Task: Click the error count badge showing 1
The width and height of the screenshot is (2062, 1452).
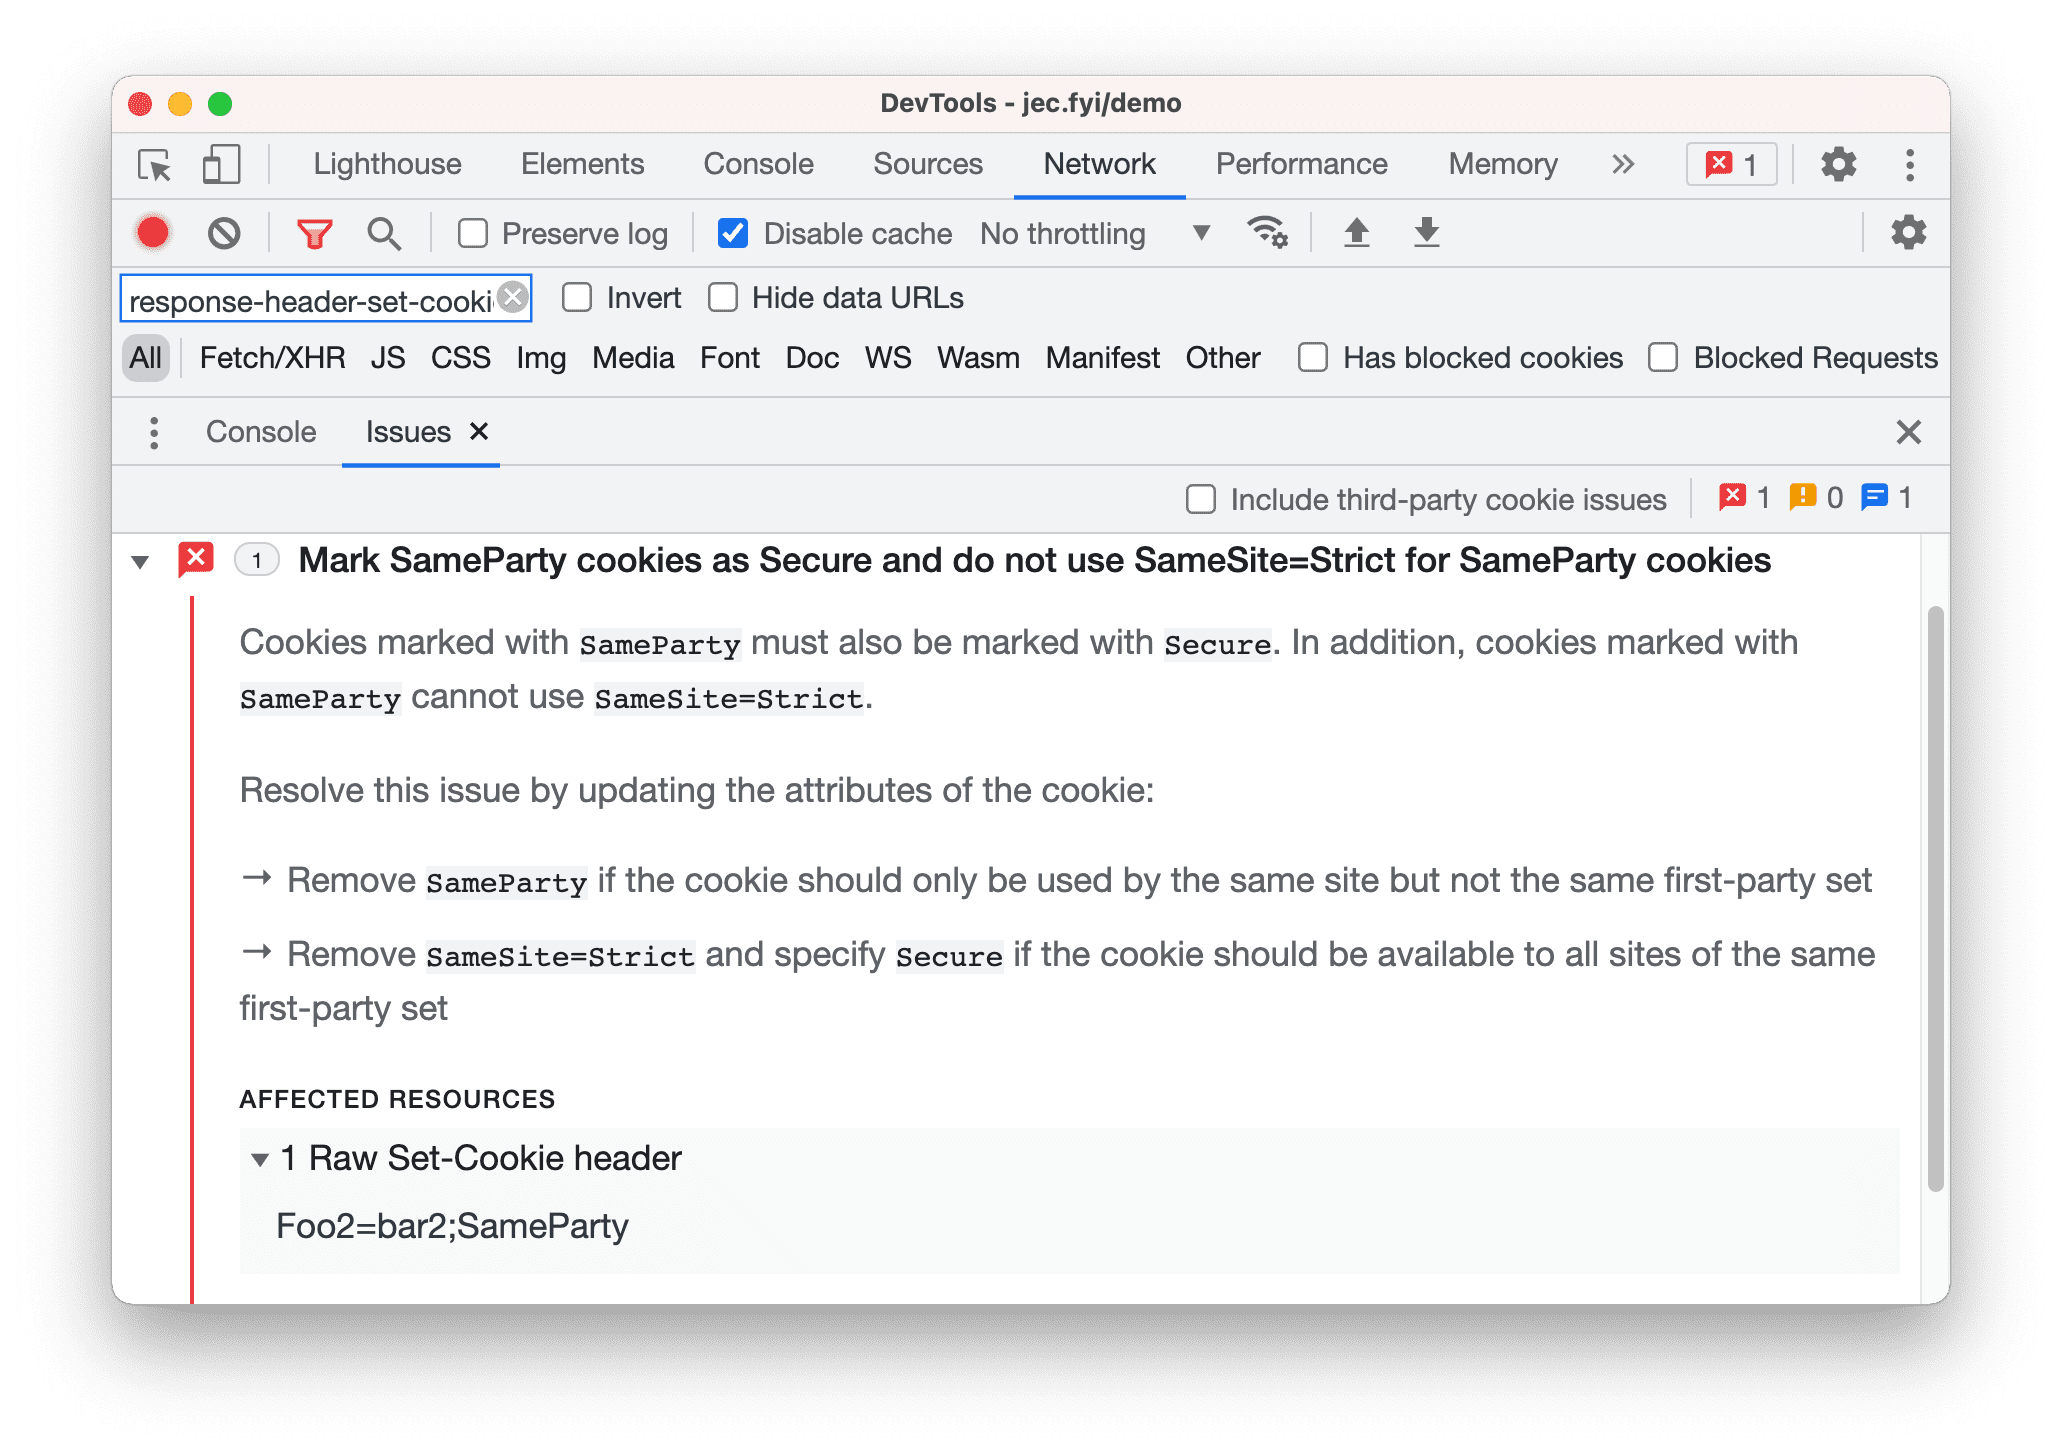Action: 1730,163
